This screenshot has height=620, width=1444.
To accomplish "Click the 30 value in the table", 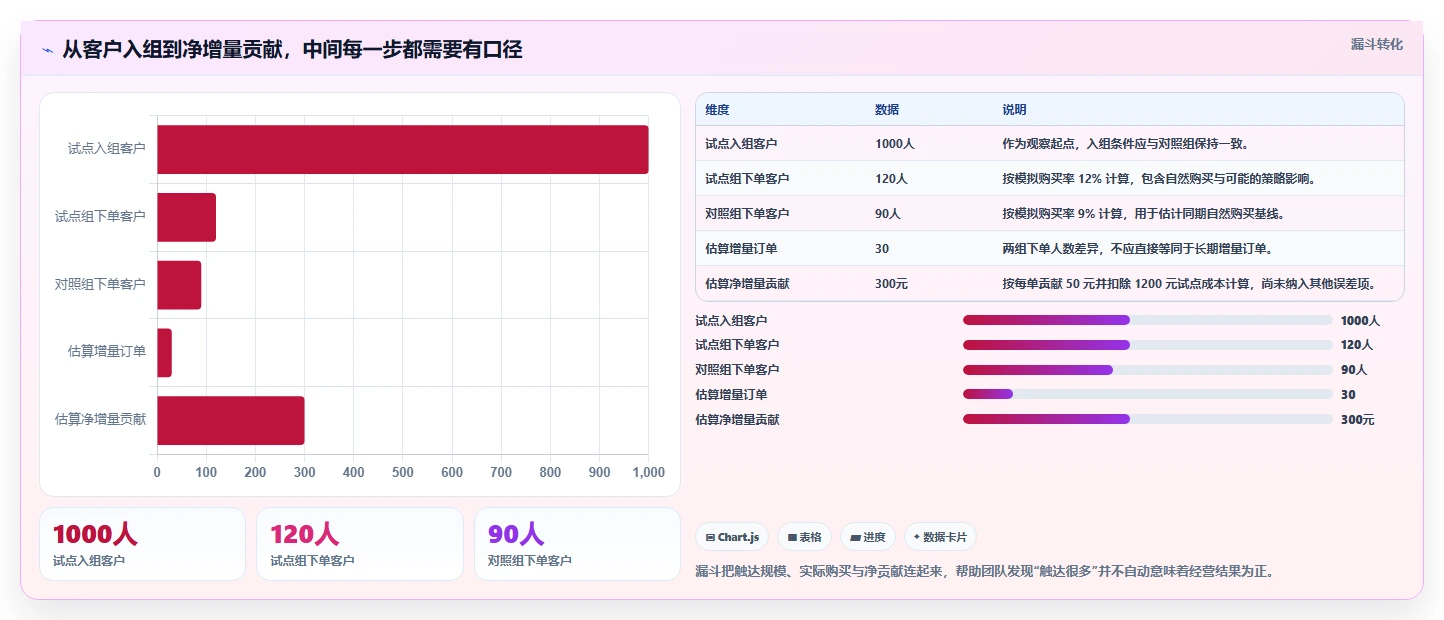I will click(882, 249).
